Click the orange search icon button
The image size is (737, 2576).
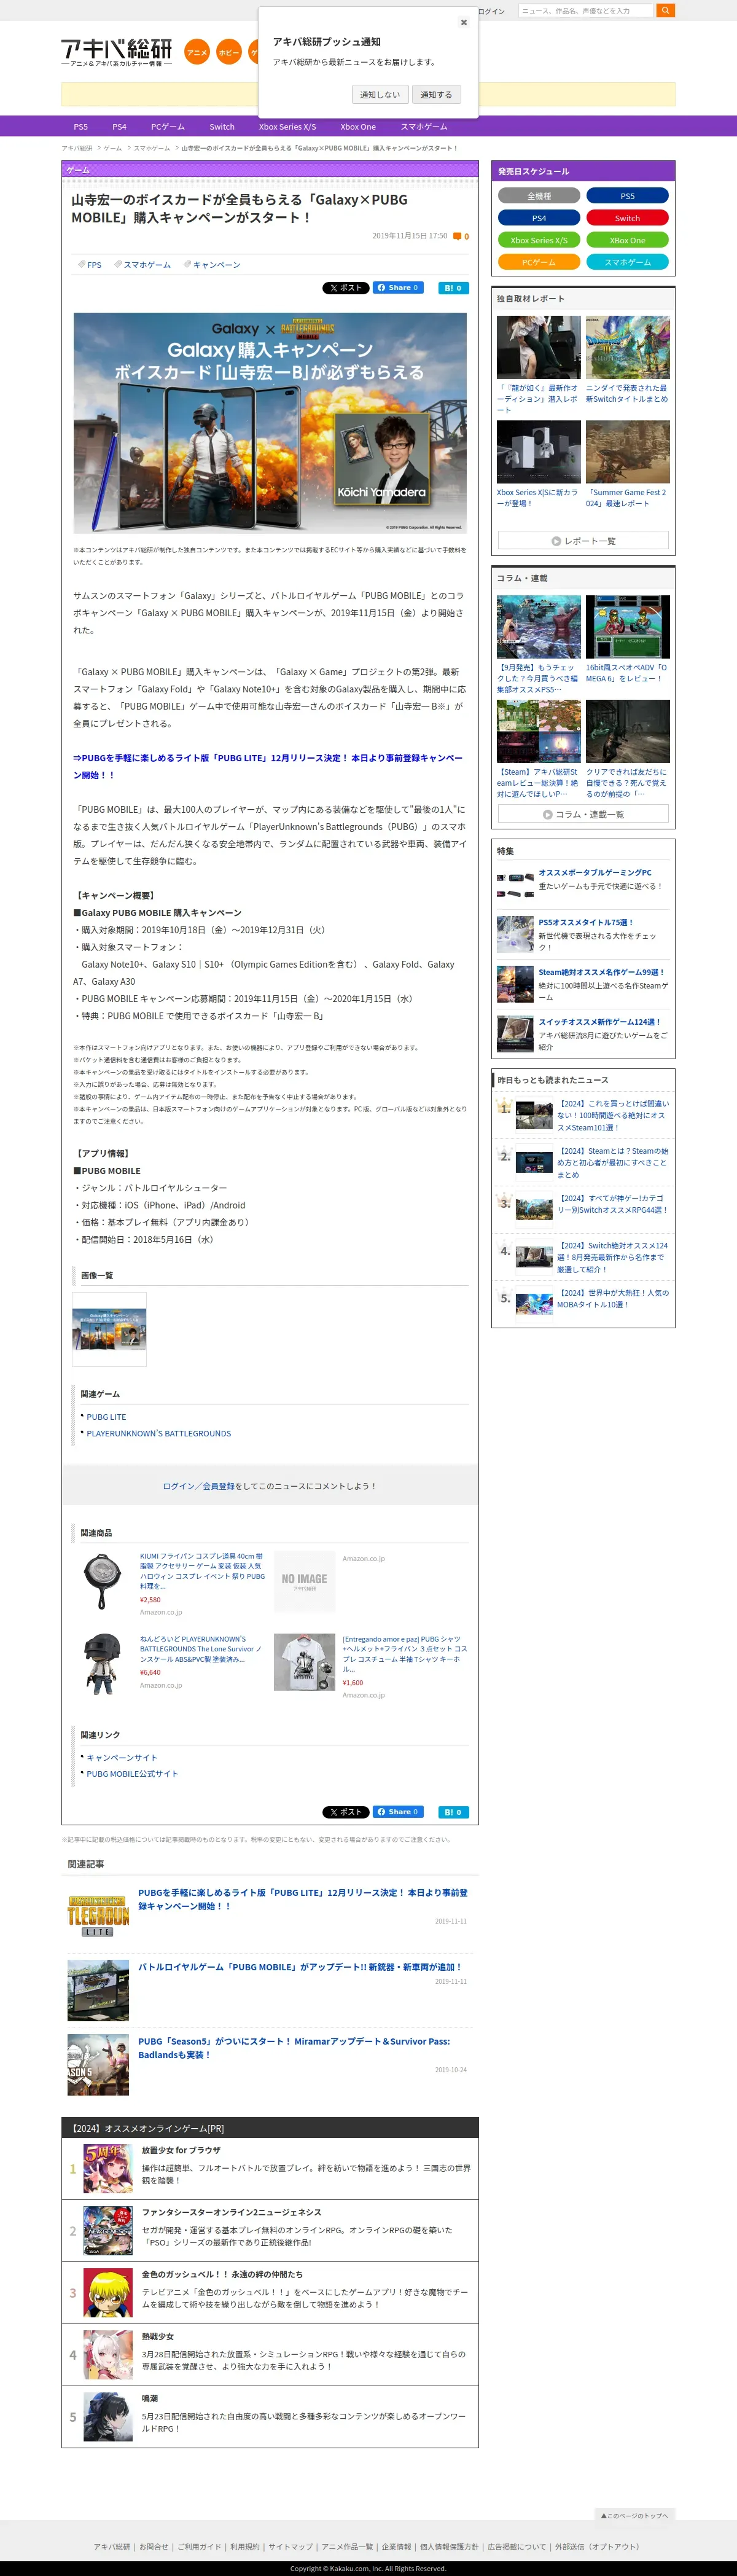click(x=666, y=10)
